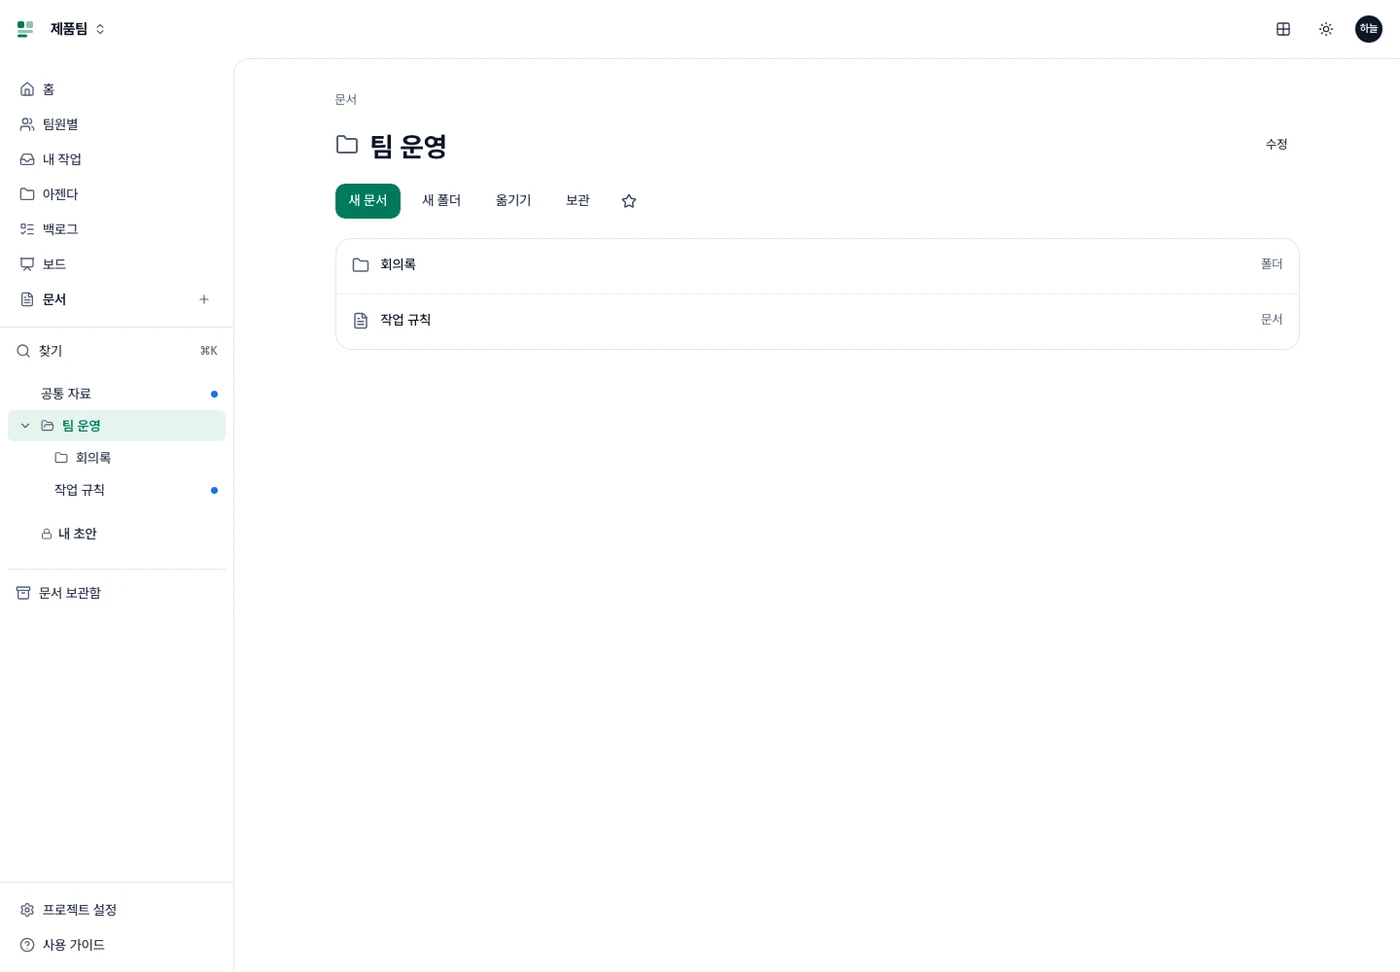The height and width of the screenshot is (972, 1400).
Task: Open 공통 자료 in document tree
Action: coord(116,394)
